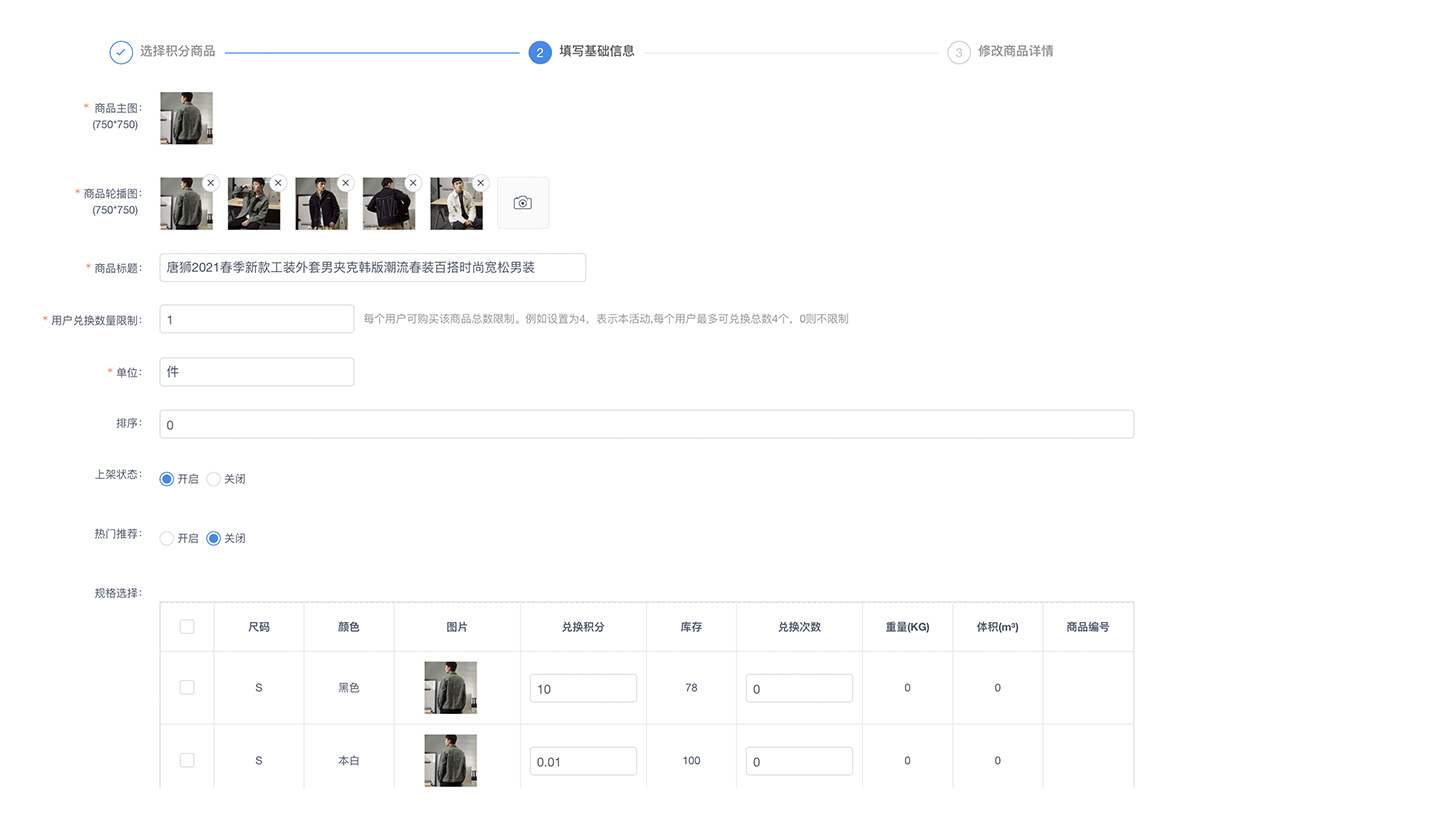Tick the checkbox for S 黑色 row

click(x=187, y=688)
